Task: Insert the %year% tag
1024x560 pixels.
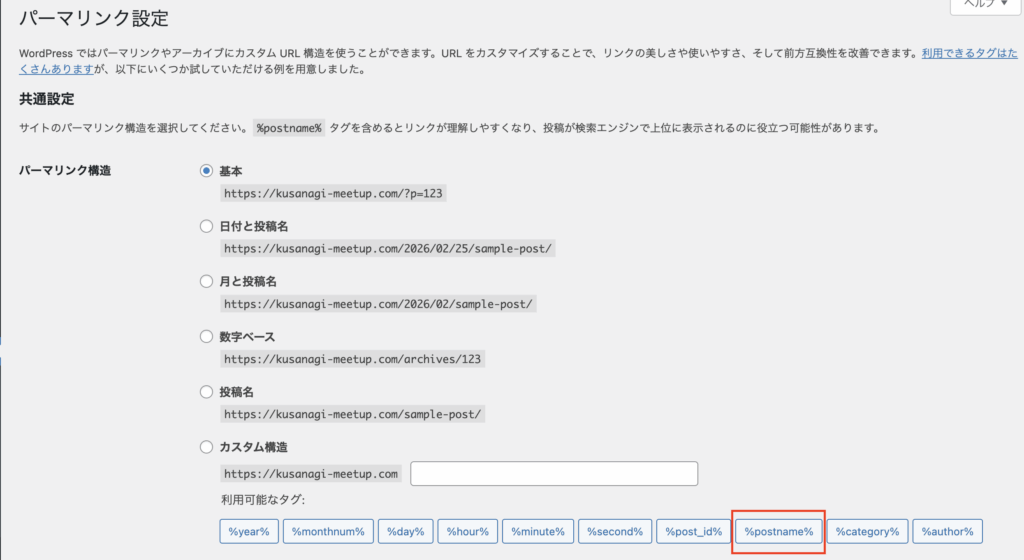Action: point(249,531)
